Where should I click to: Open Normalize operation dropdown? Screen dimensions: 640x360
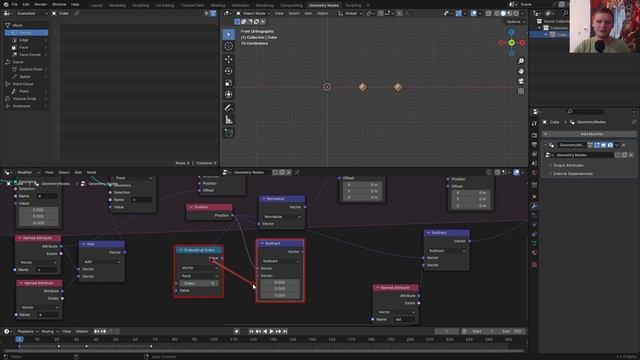[282, 217]
